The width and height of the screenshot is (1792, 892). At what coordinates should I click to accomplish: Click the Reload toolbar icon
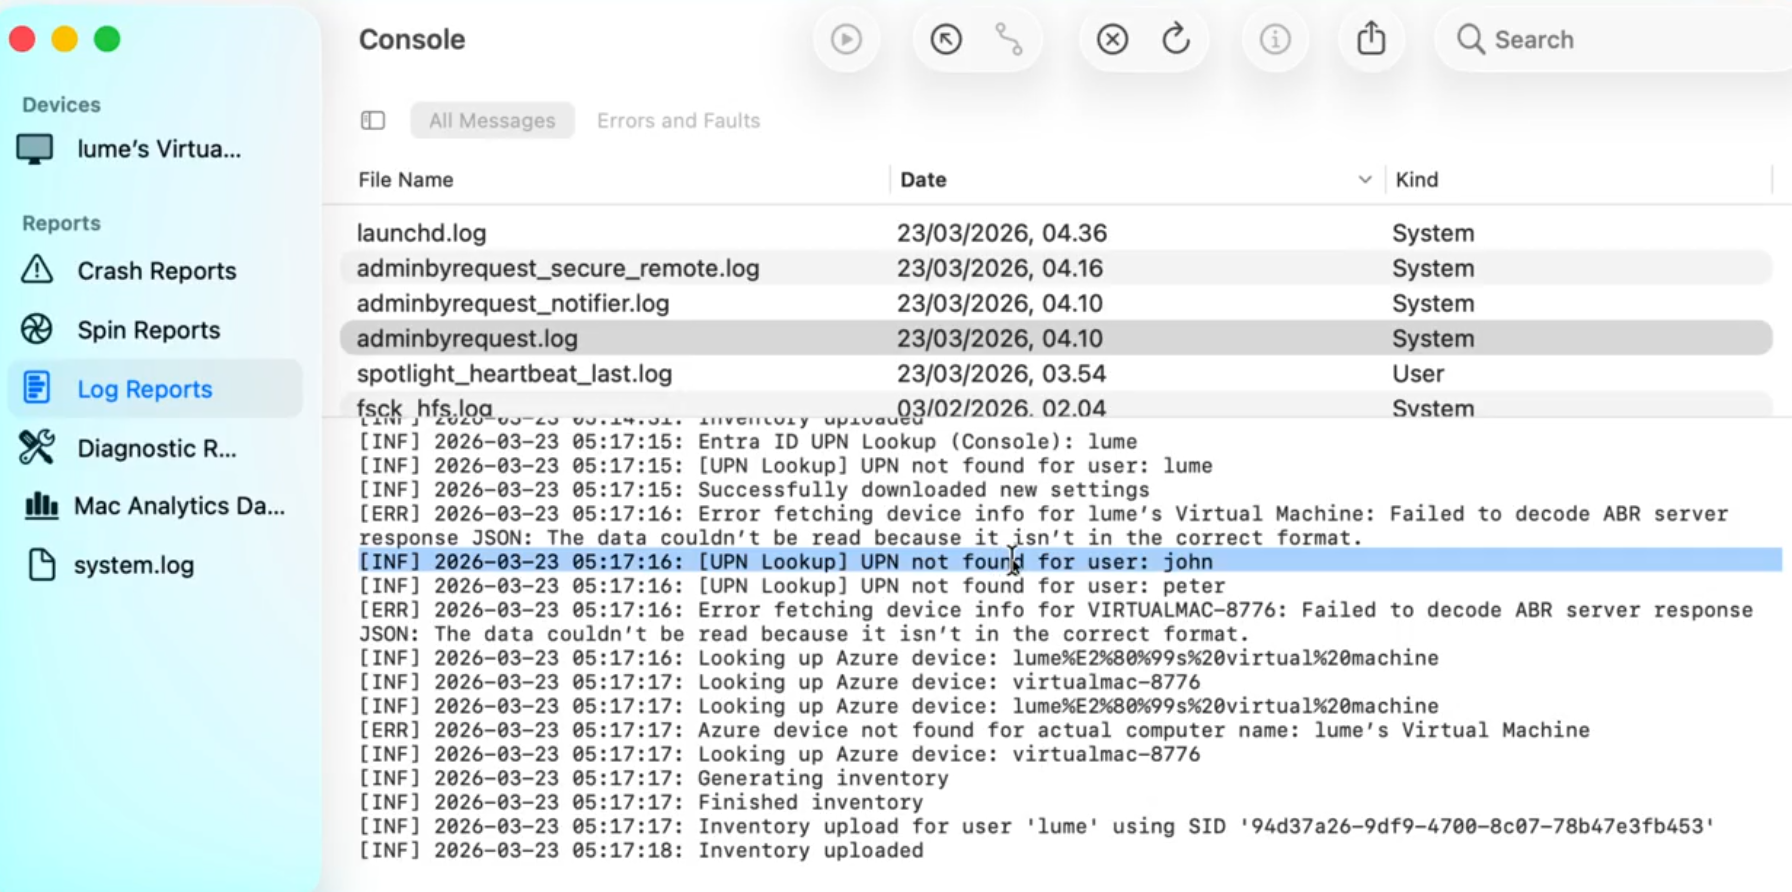coord(1176,39)
